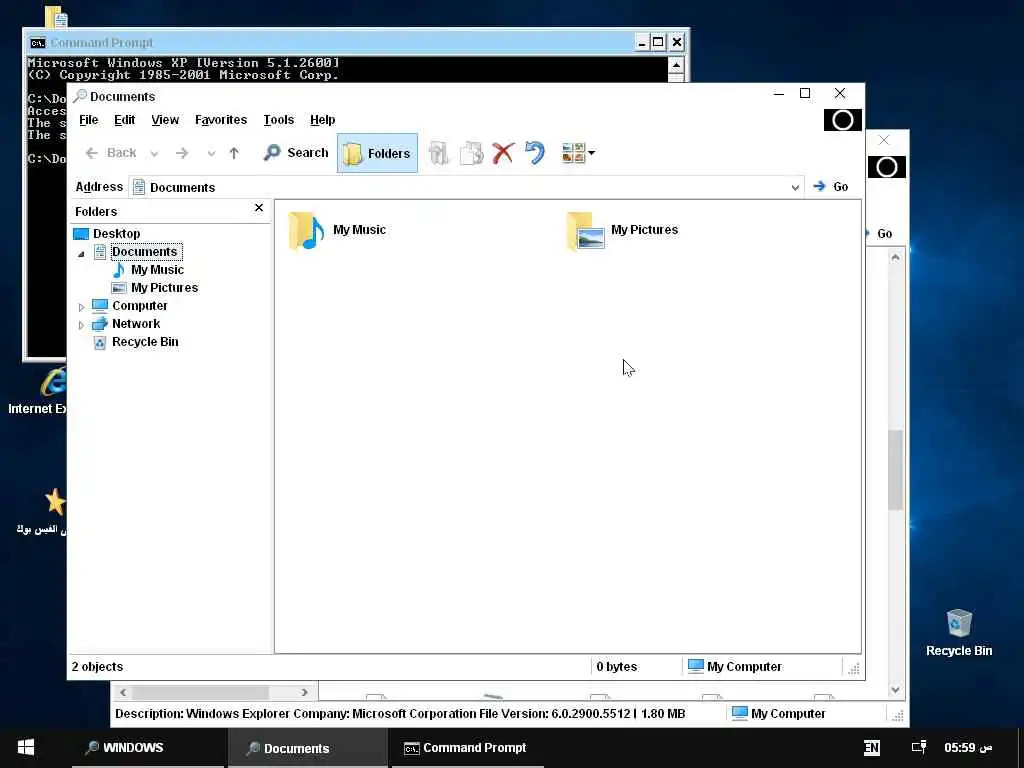Viewport: 1024px width, 768px height.
Task: Click the blue Undo arrow icon
Action: pyautogui.click(x=535, y=153)
